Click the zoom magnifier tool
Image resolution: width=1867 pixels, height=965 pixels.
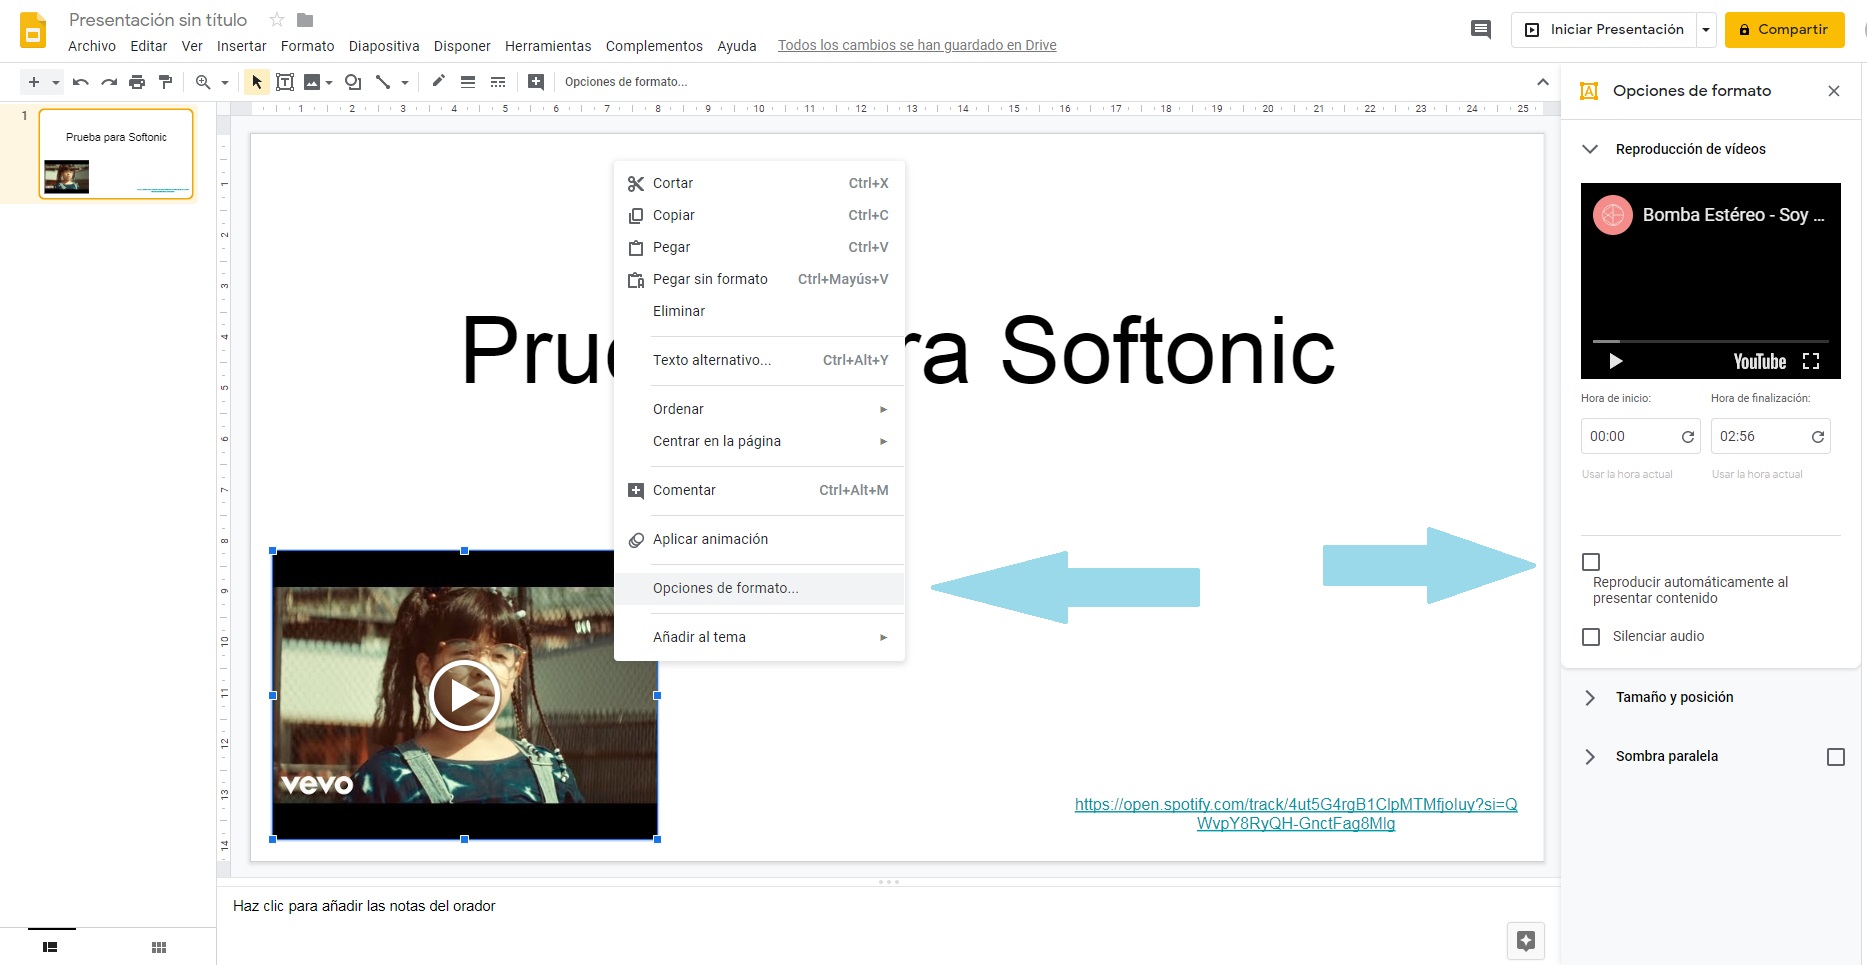[x=203, y=82]
